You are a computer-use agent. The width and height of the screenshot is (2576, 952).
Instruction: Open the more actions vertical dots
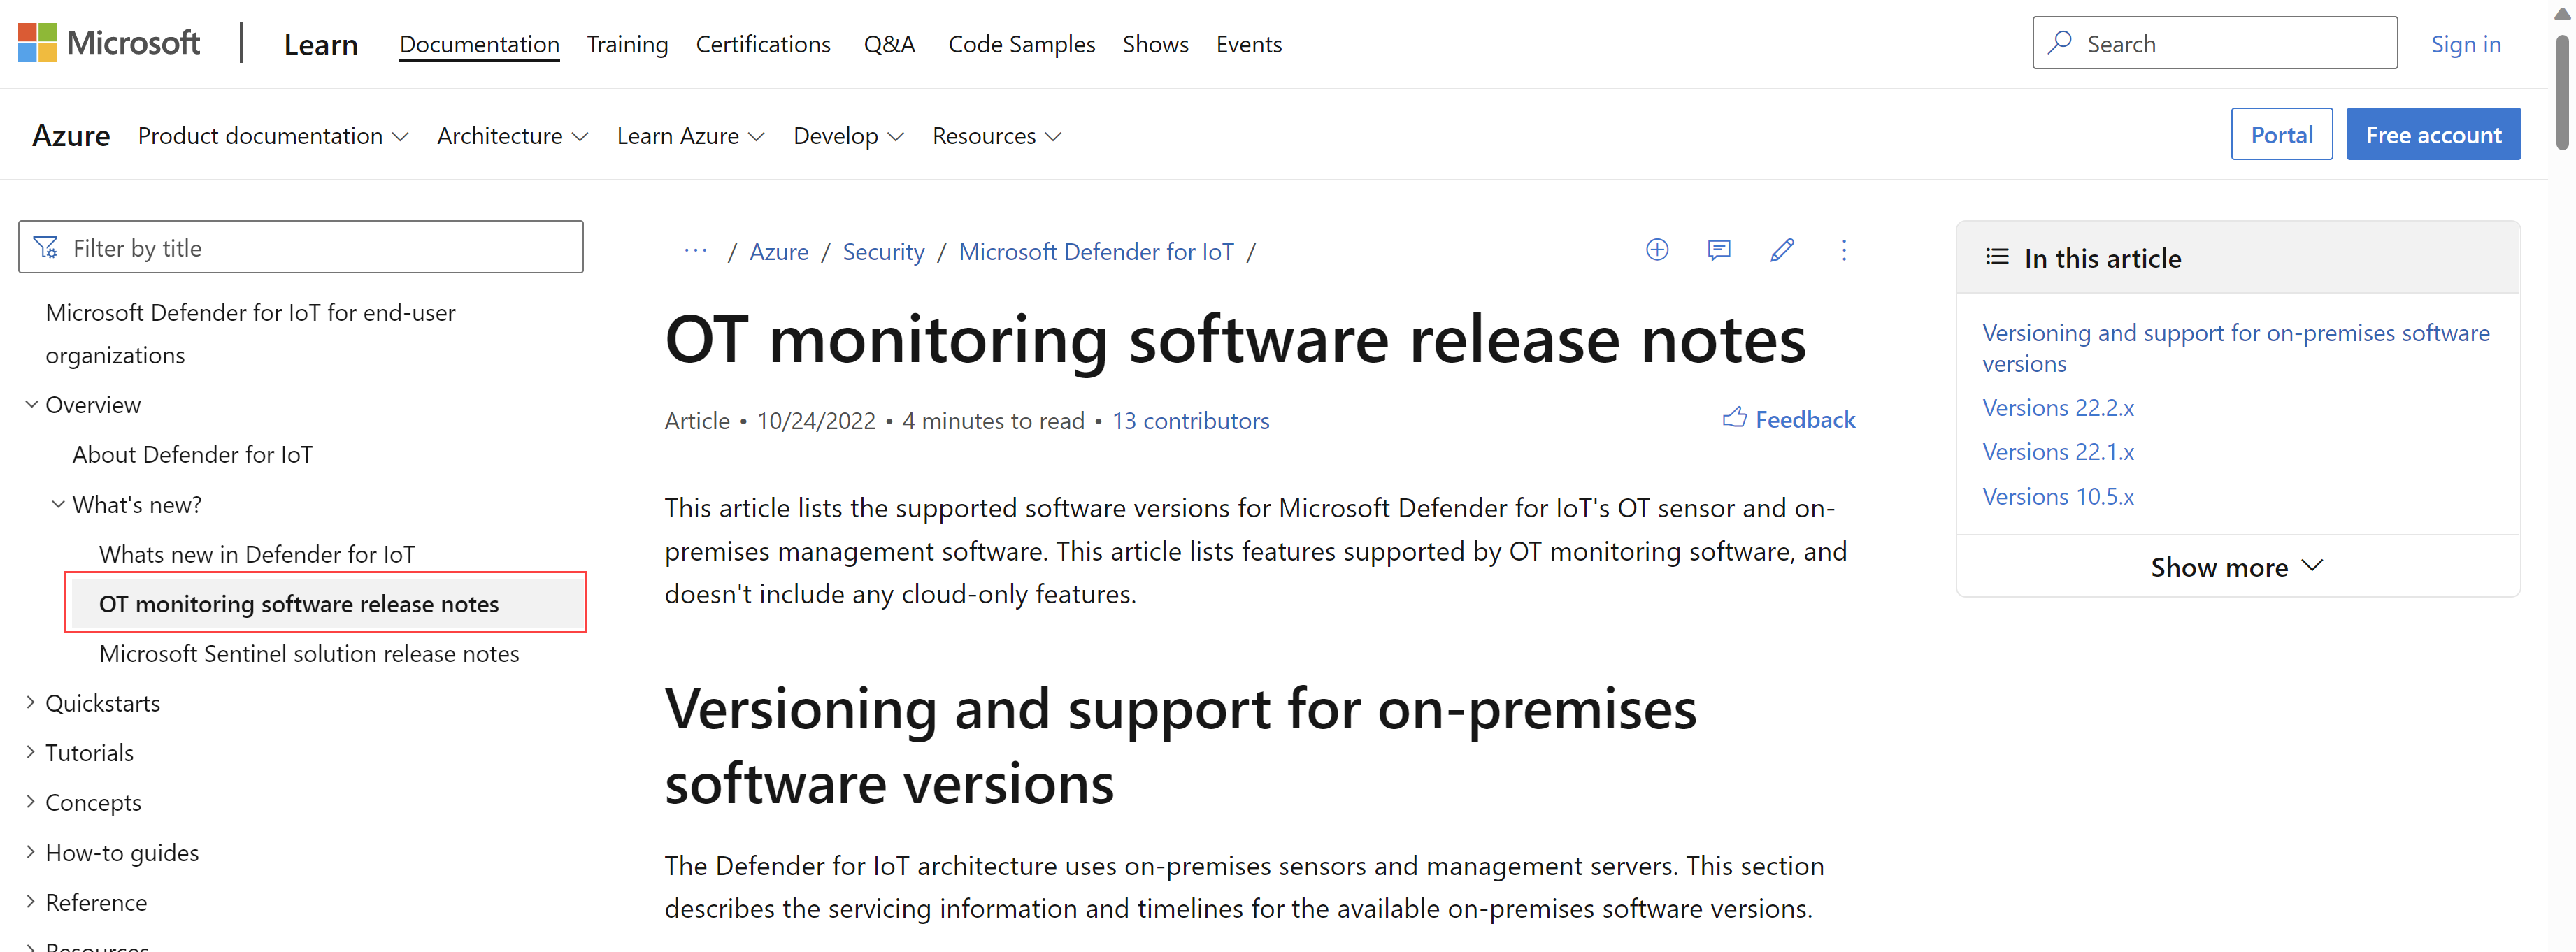1844,250
